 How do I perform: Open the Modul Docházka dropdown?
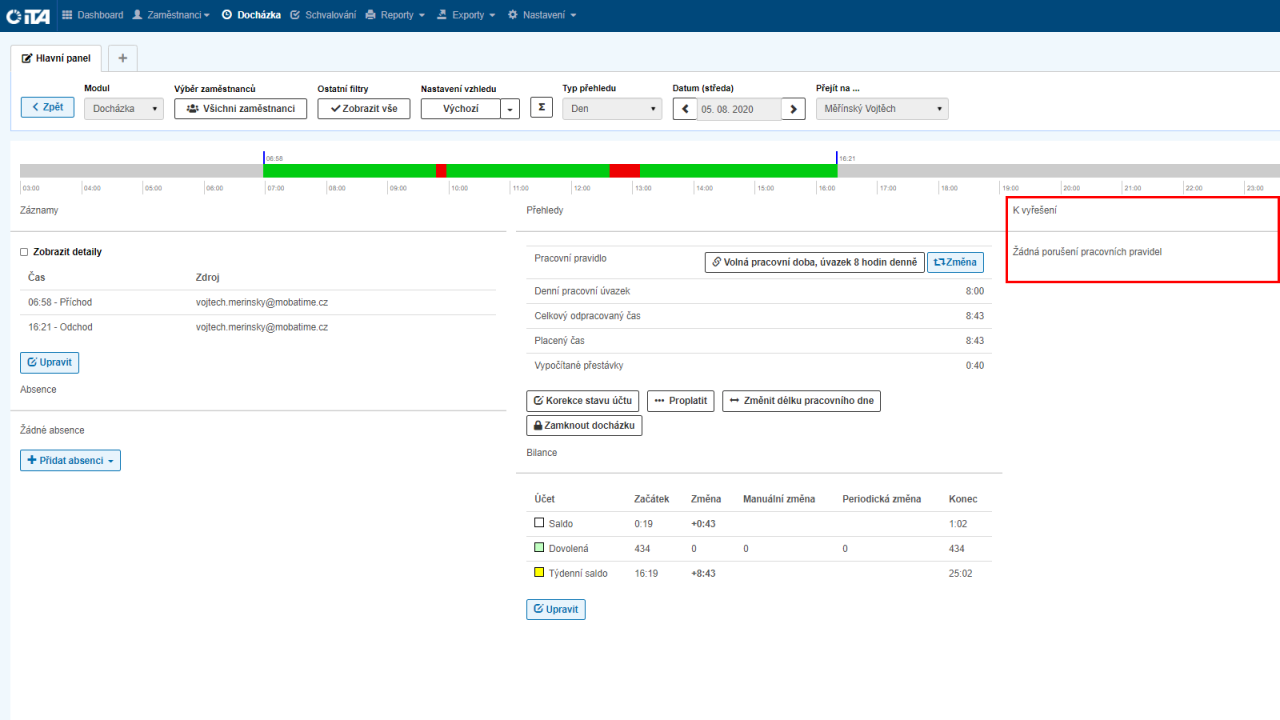click(x=123, y=109)
